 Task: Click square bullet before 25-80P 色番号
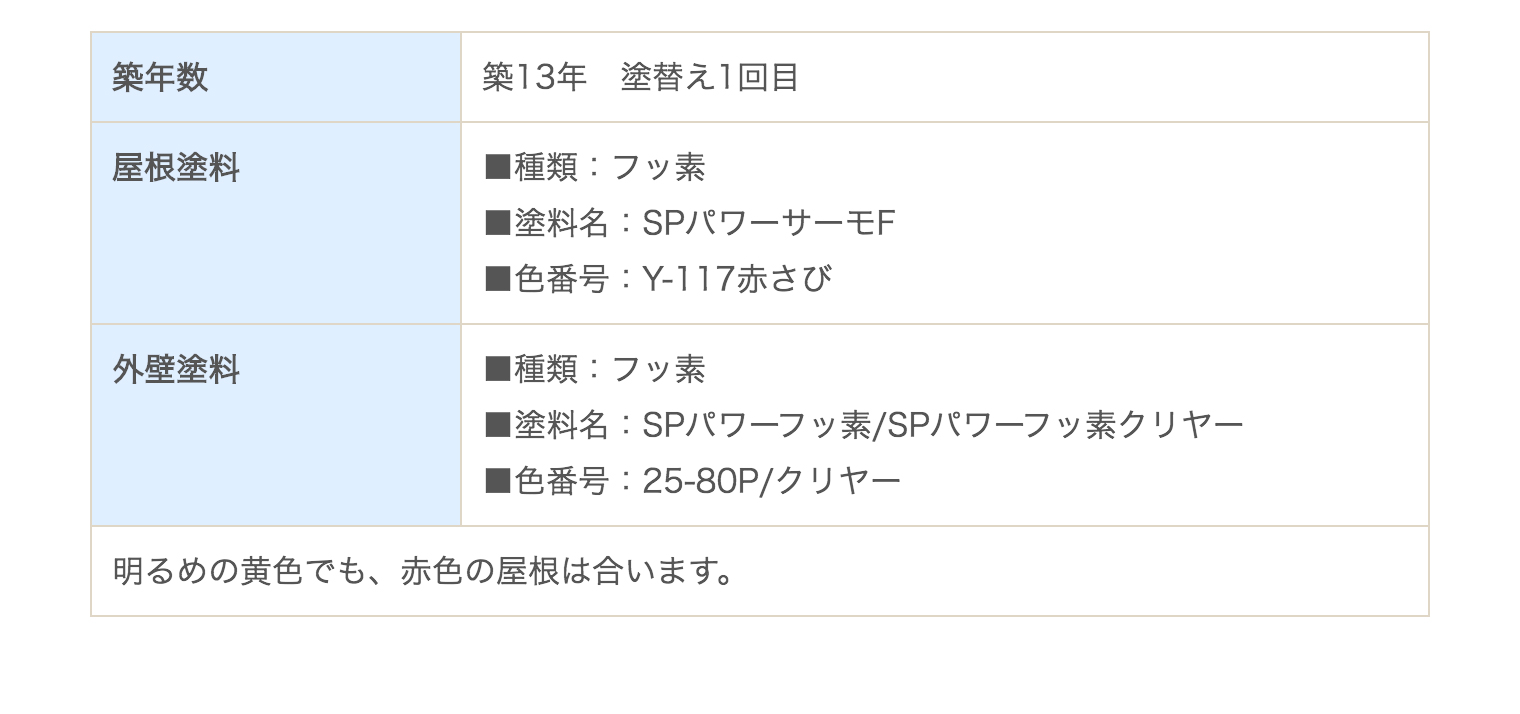(x=497, y=481)
